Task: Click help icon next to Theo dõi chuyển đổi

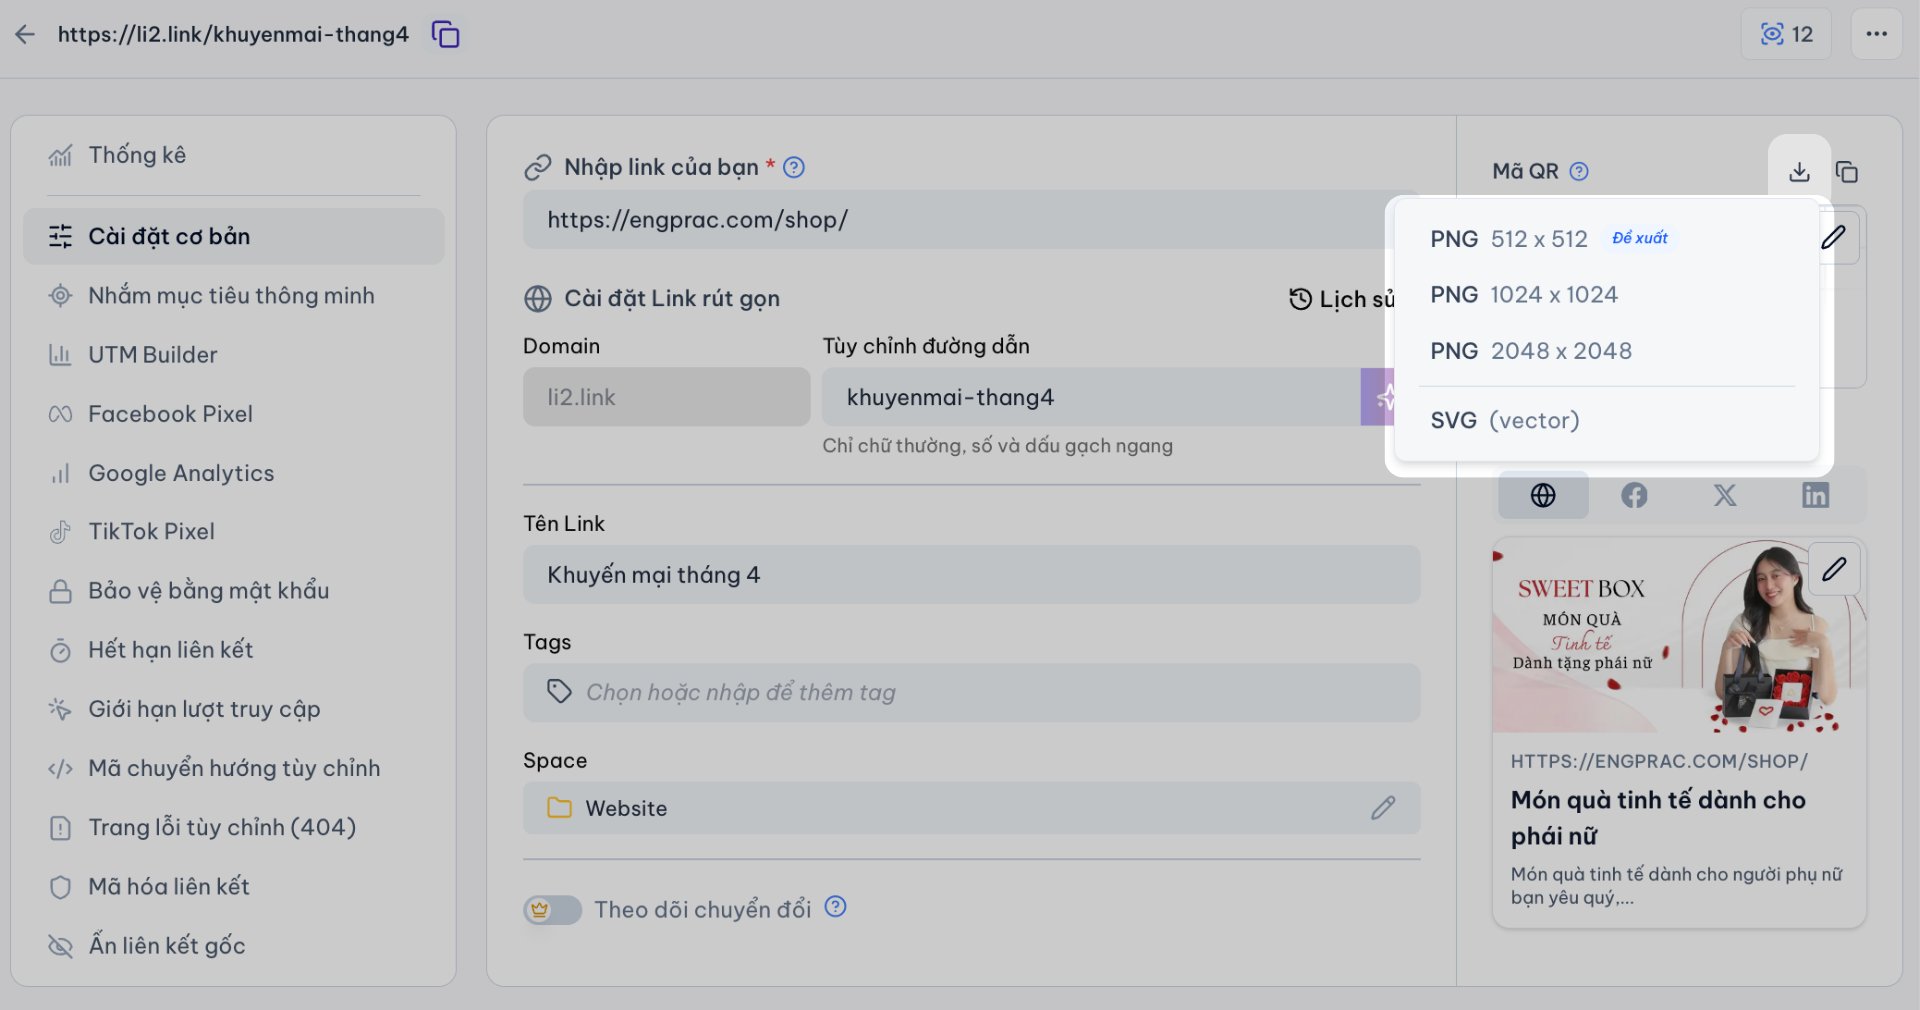Action: [835, 907]
